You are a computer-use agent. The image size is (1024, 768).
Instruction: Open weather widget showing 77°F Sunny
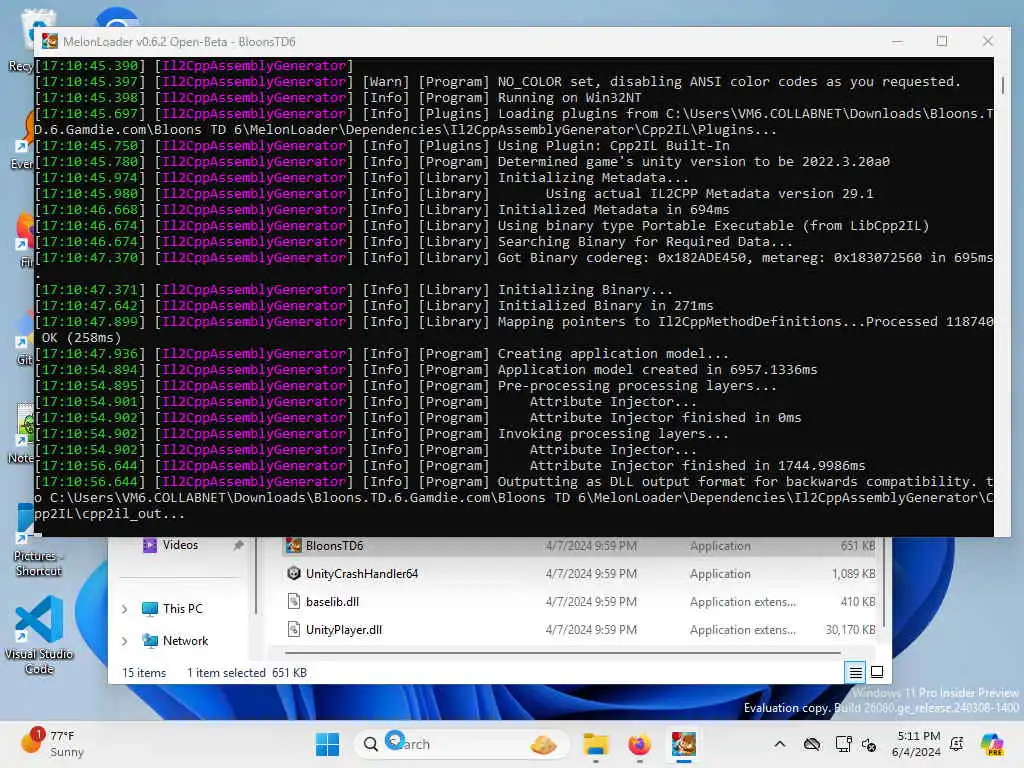pyautogui.click(x=54, y=744)
